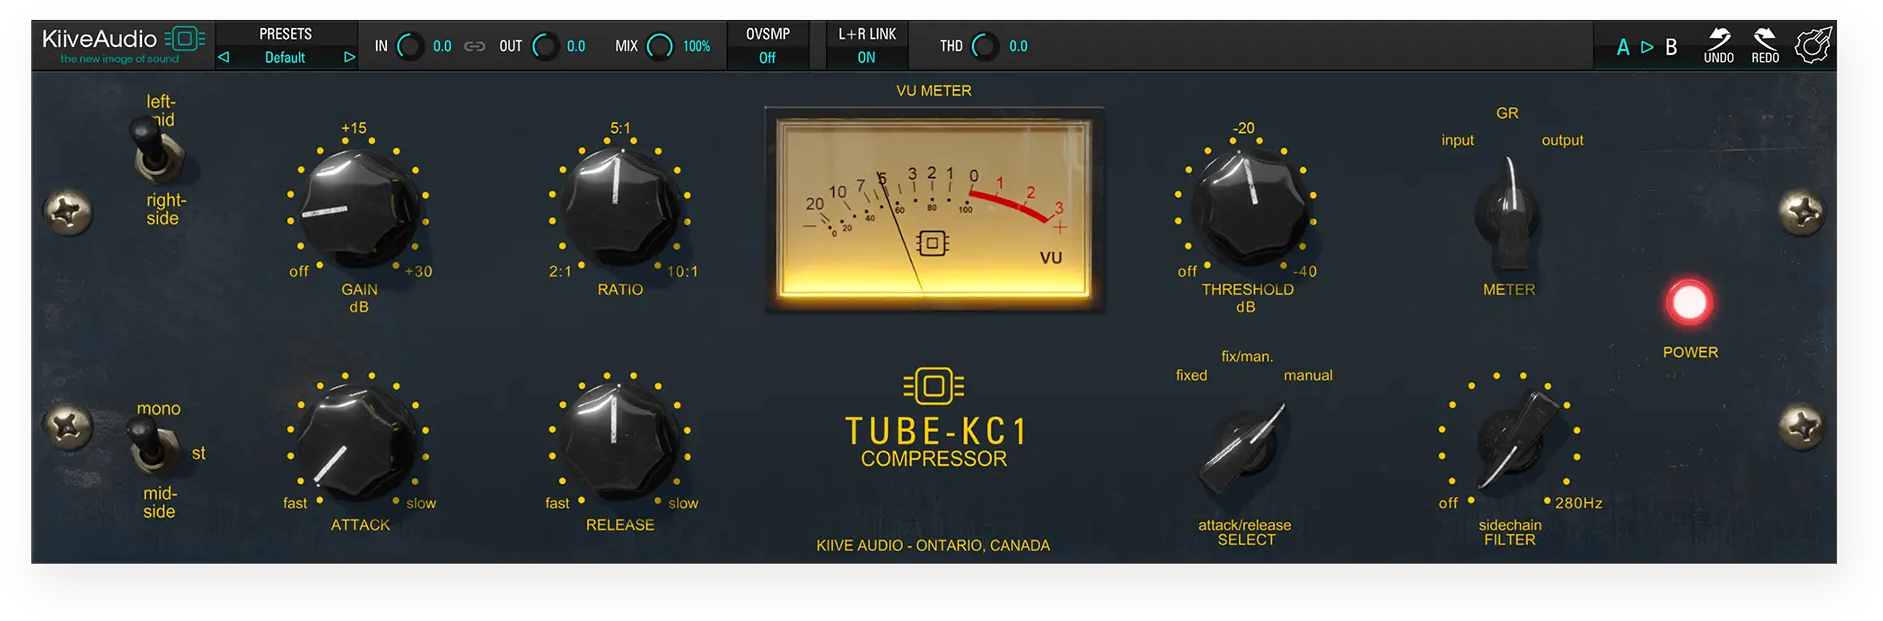The height and width of the screenshot is (621, 1883).
Task: Click the IN input level knob
Action: 410,46
